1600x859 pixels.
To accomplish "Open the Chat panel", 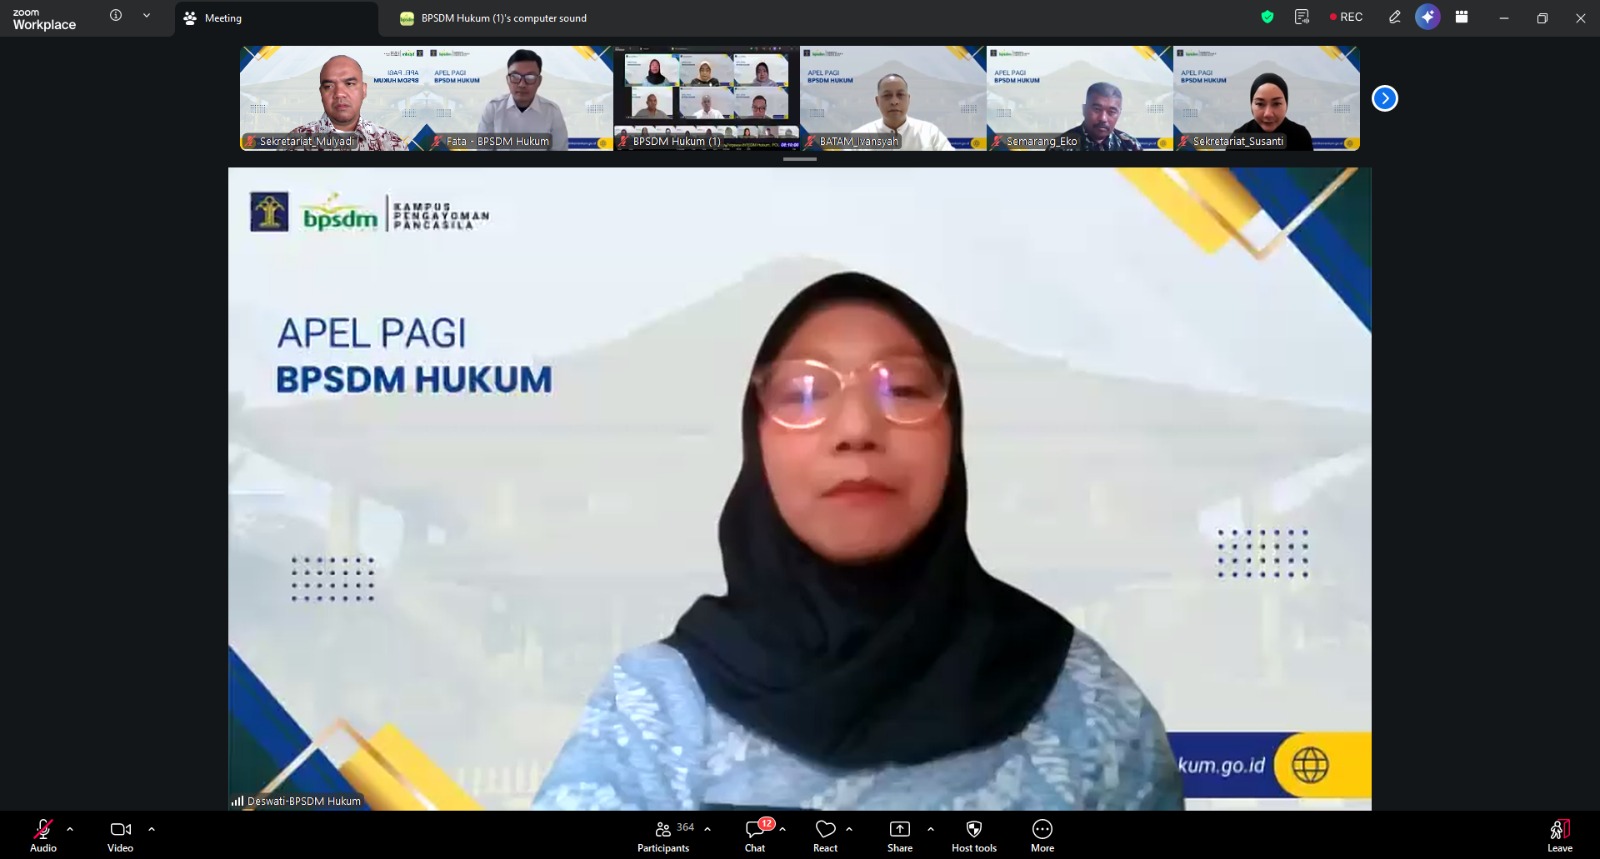I will point(755,835).
